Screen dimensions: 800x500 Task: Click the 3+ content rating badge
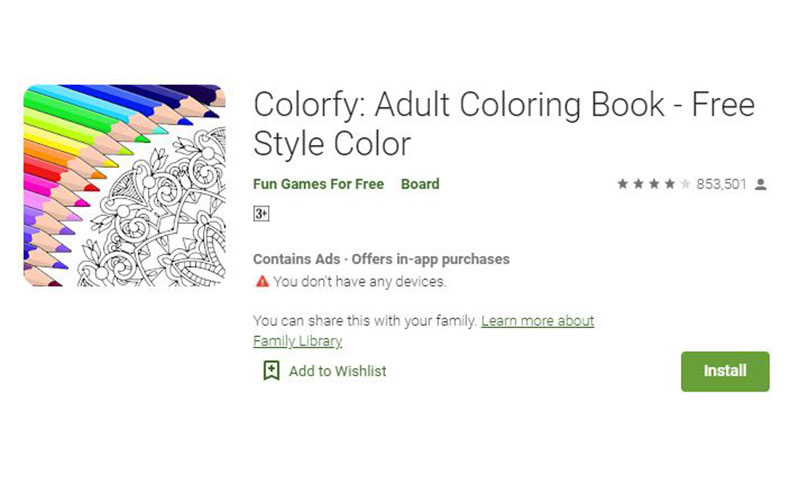click(x=261, y=213)
